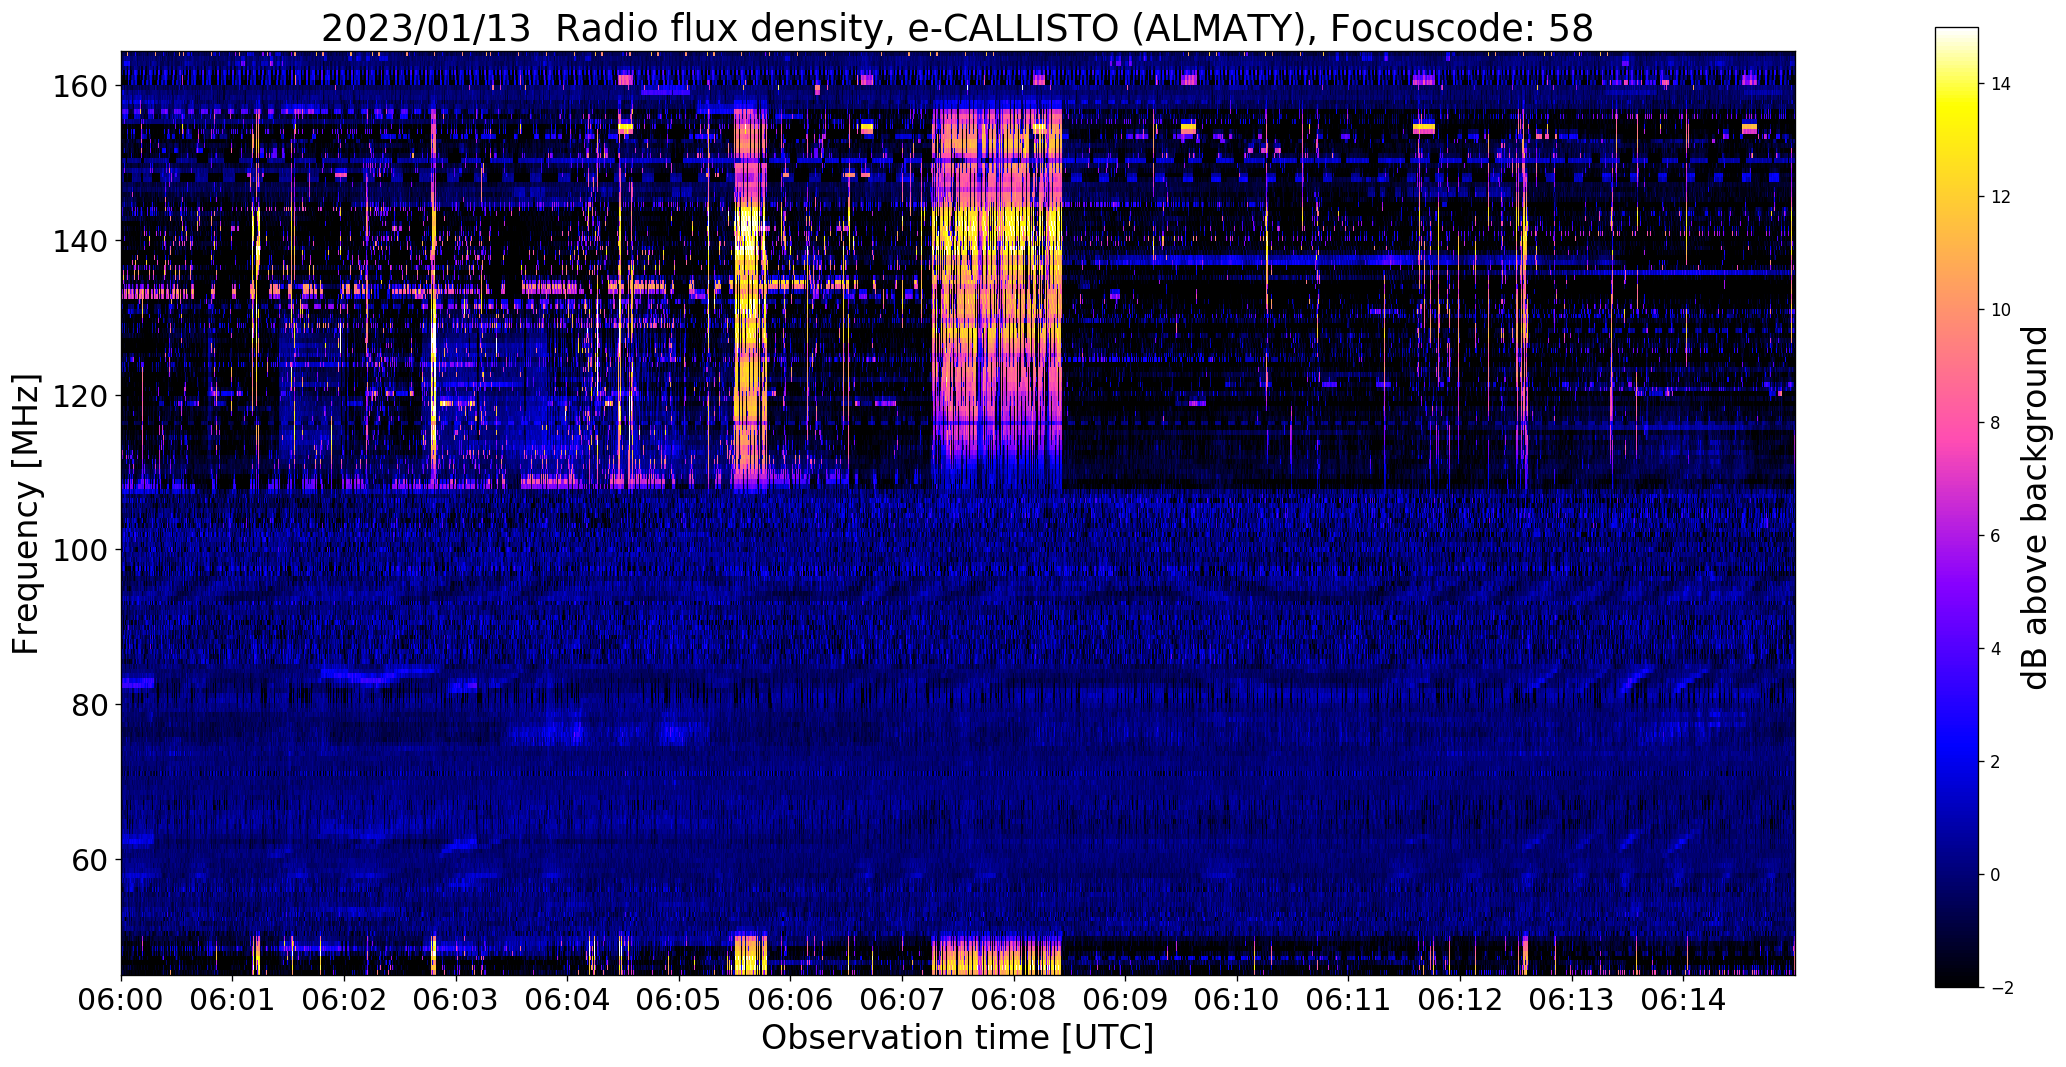2066x1067 pixels.
Task: Click the 60 MHz frequency tick label
Action: click(x=89, y=859)
